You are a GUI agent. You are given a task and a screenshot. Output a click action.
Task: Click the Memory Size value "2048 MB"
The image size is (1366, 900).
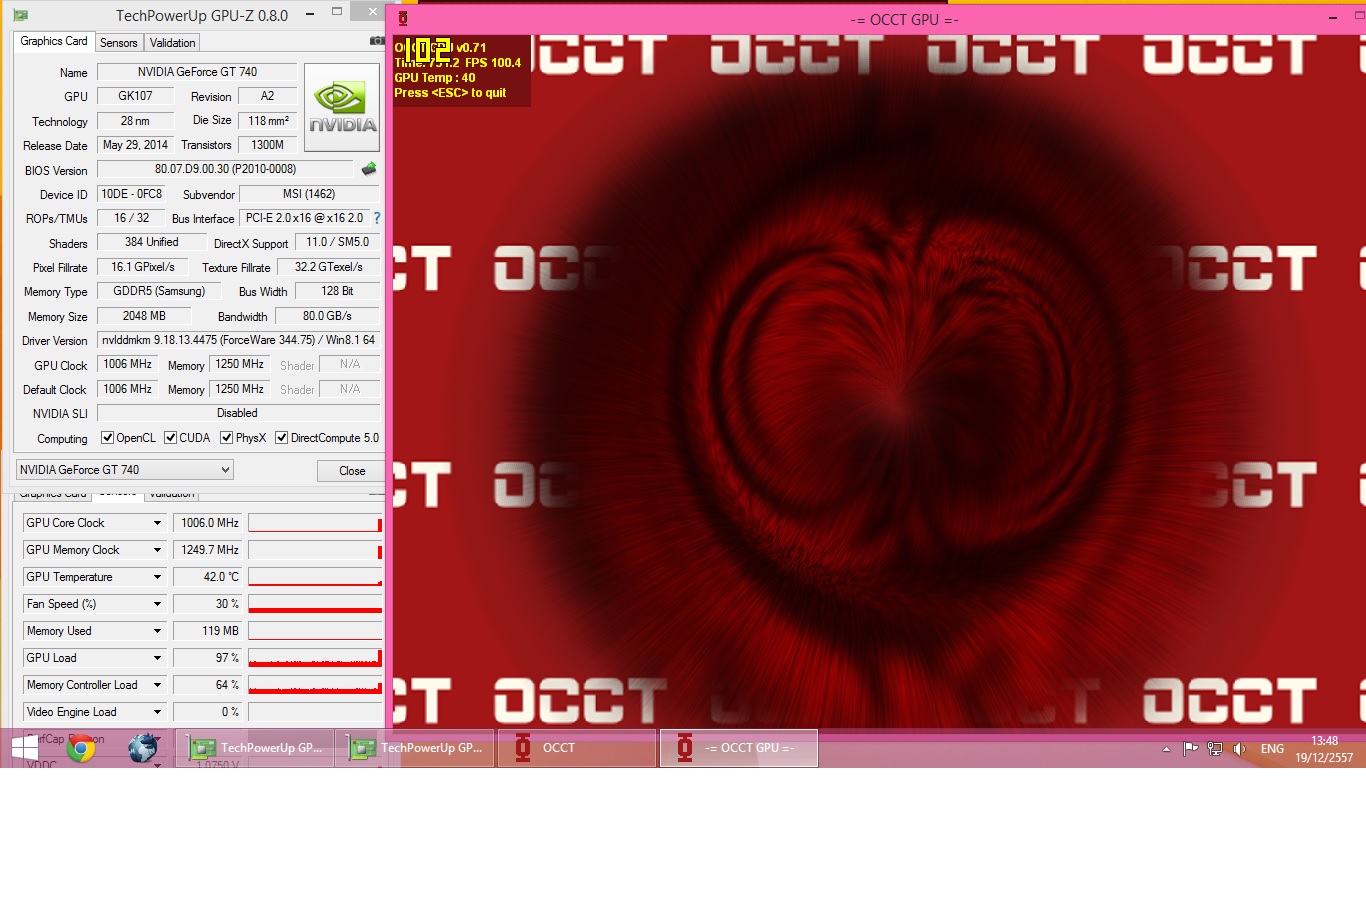(144, 316)
